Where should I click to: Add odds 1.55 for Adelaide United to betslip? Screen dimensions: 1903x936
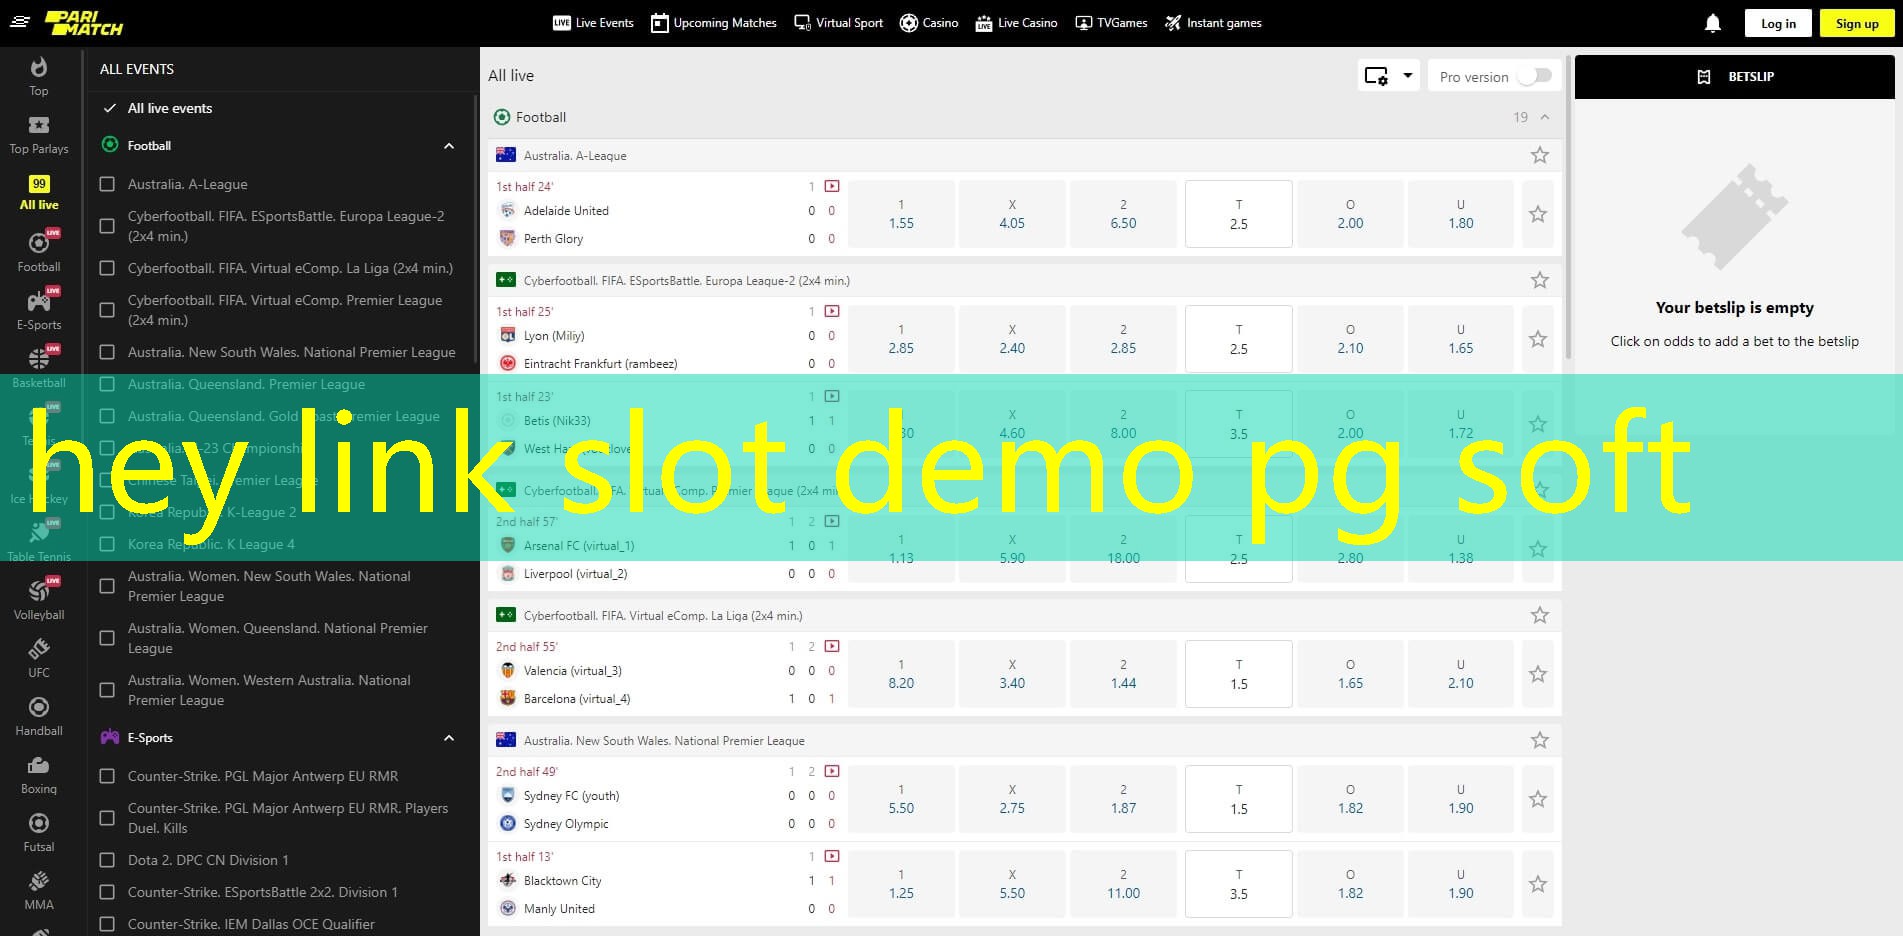tap(900, 213)
